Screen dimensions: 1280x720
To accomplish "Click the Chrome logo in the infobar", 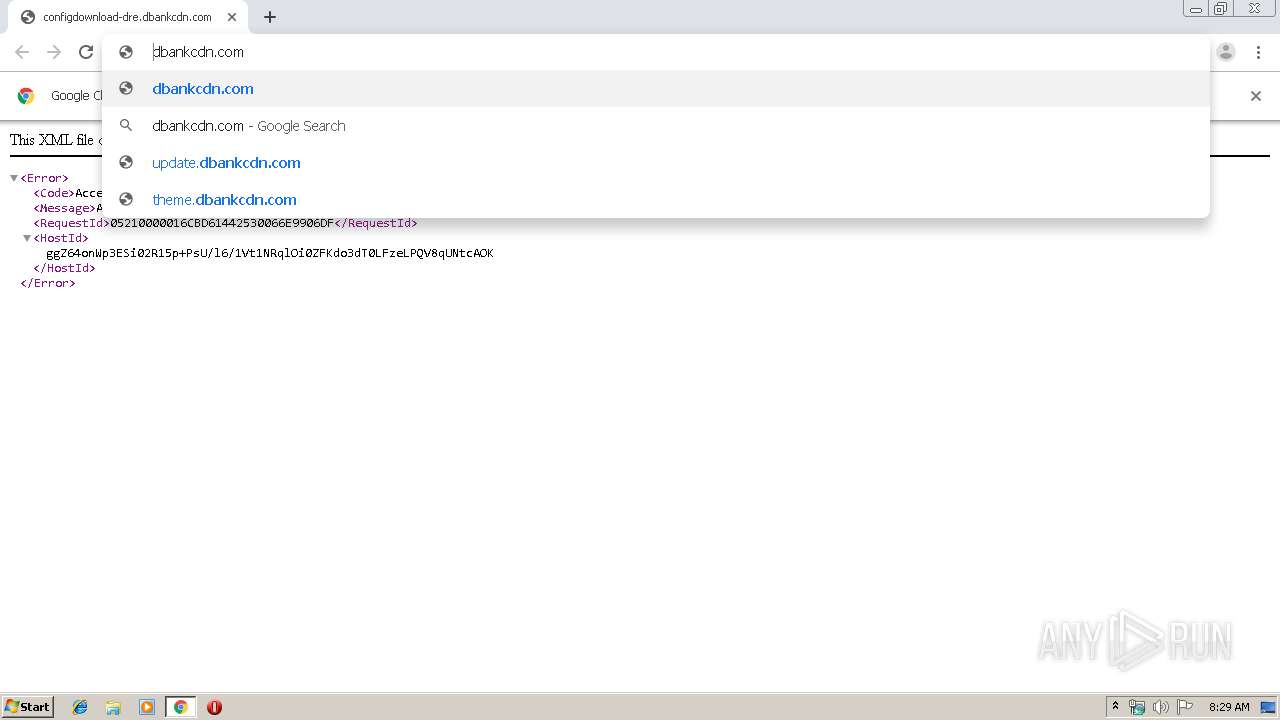I will [26, 96].
